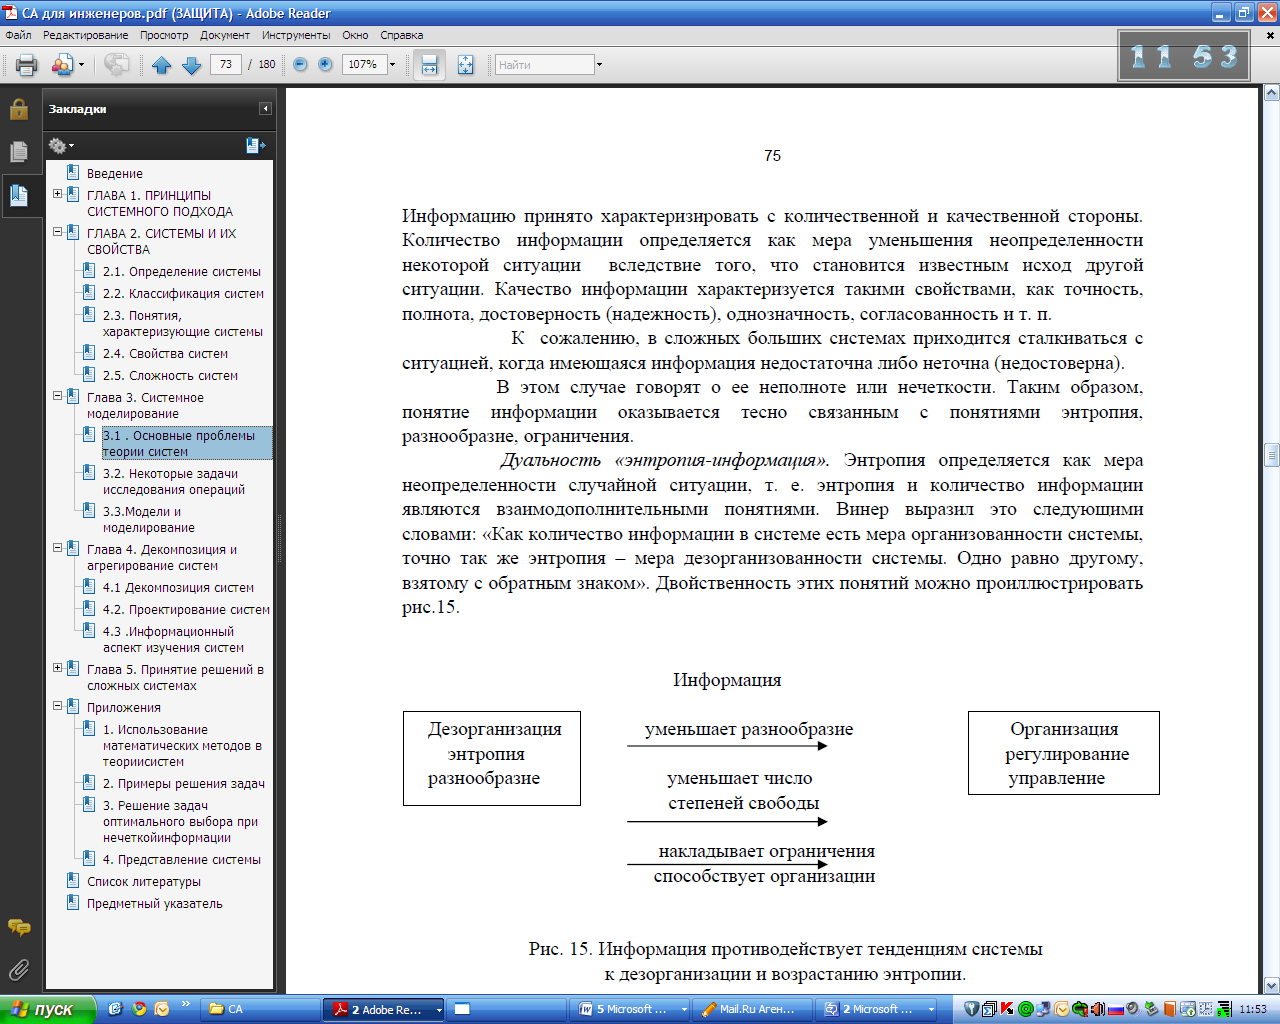Open bookmark 3.2. Некоторые задачи исследования
The image size is (1280, 1024).
pyautogui.click(x=173, y=482)
